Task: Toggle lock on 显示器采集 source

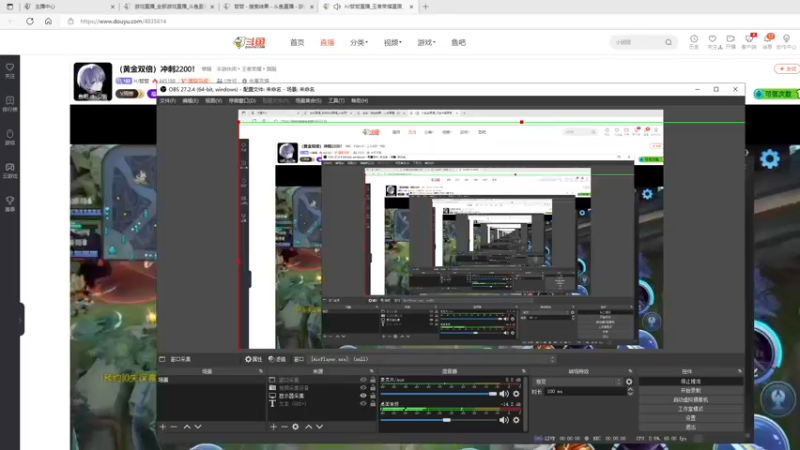Action: (x=373, y=395)
